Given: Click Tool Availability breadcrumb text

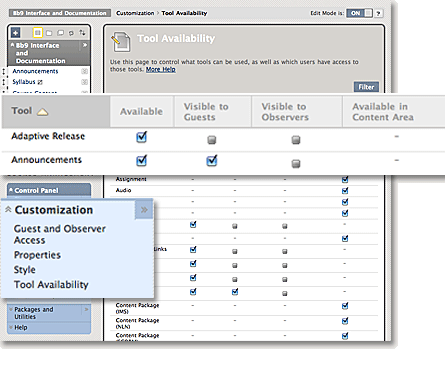Looking at the screenshot, I should tap(184, 13).
